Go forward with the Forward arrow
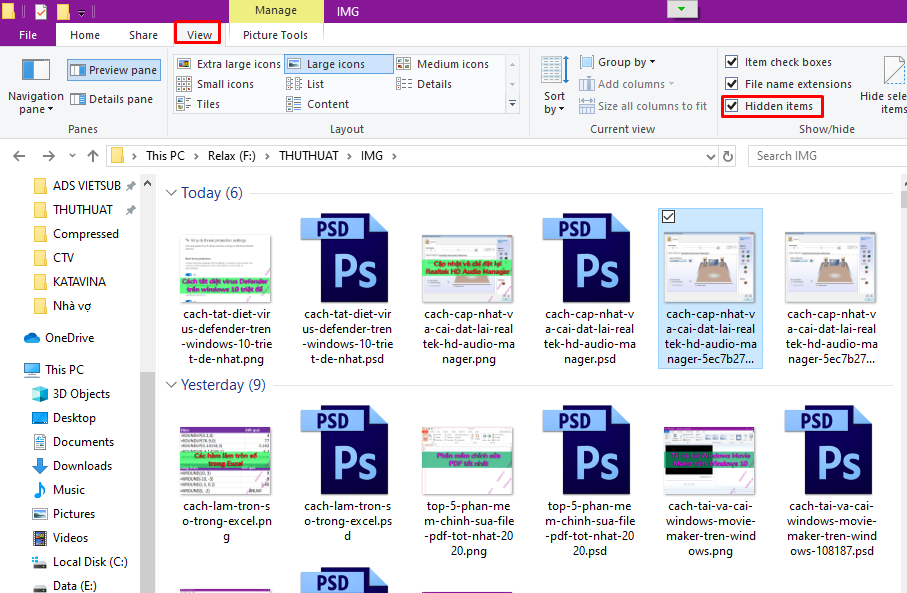907x593 pixels. (49, 156)
